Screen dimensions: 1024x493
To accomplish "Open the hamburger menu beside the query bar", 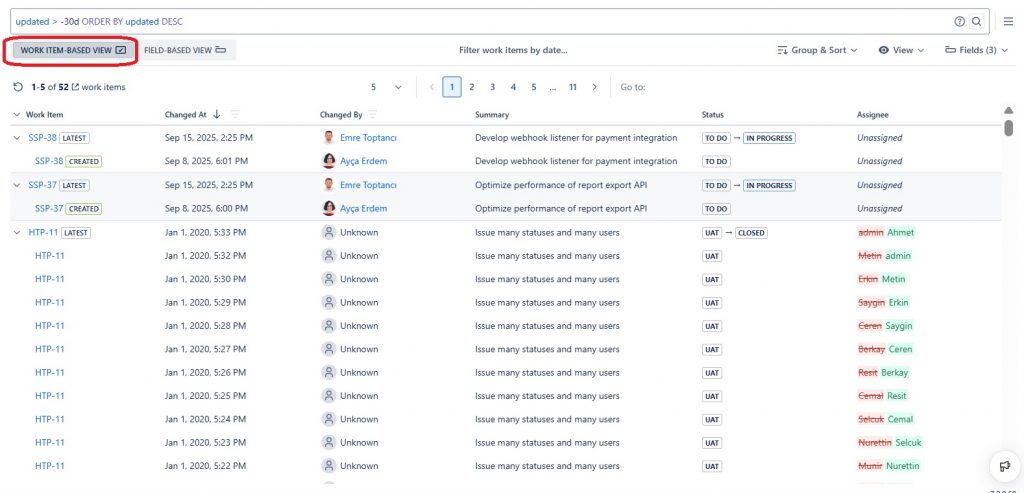I will click(x=1008, y=21).
